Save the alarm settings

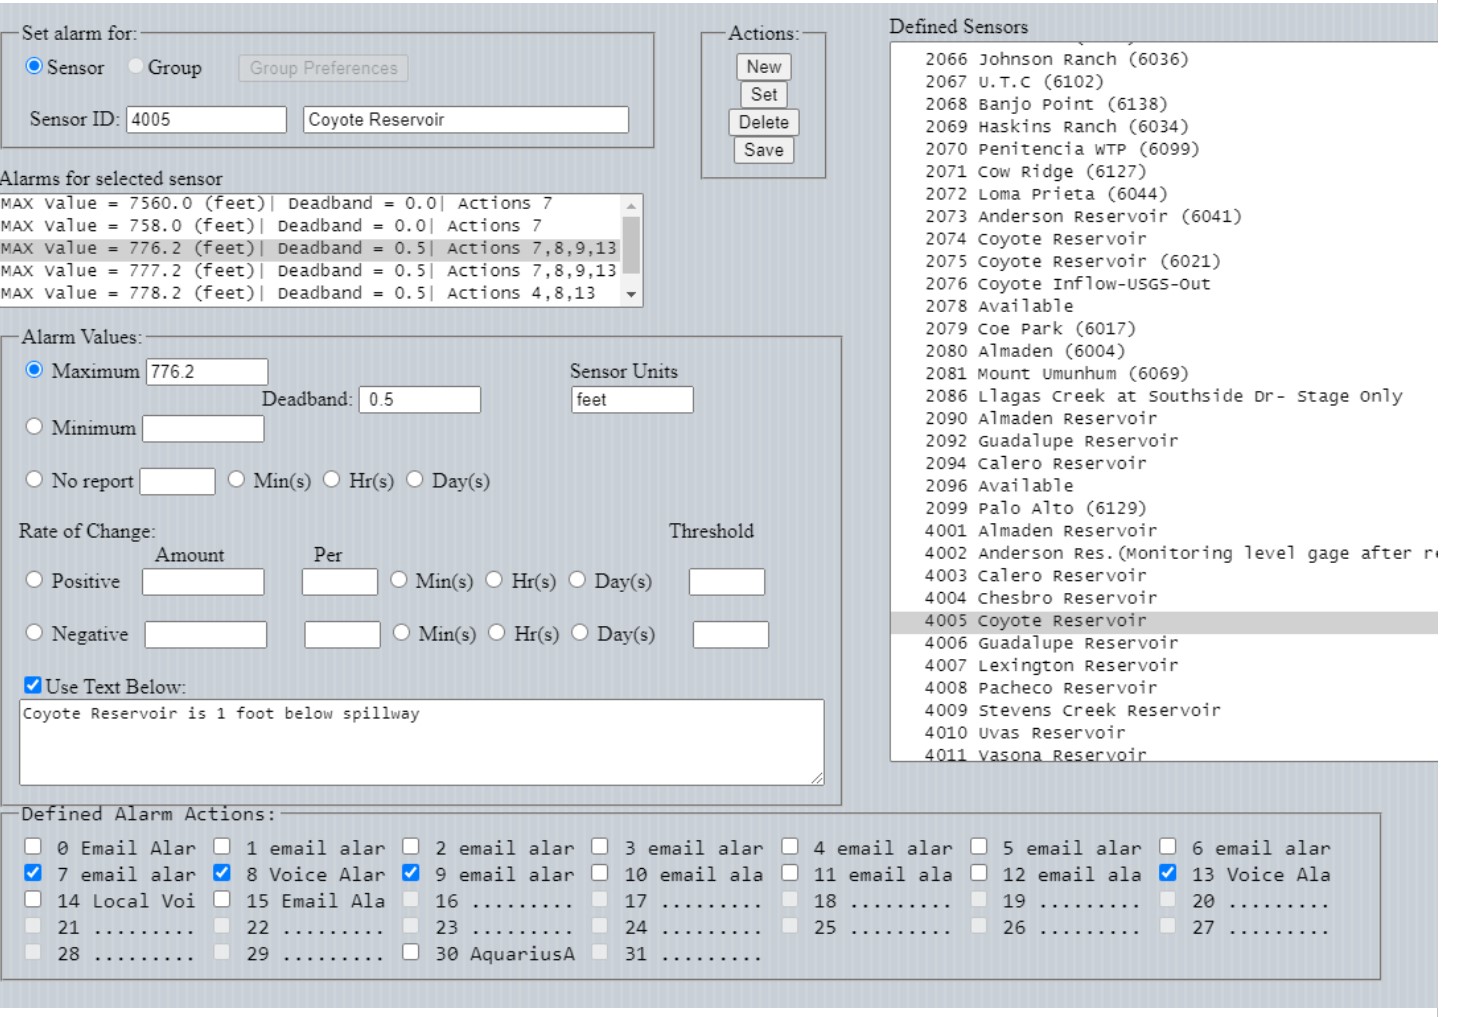click(763, 150)
